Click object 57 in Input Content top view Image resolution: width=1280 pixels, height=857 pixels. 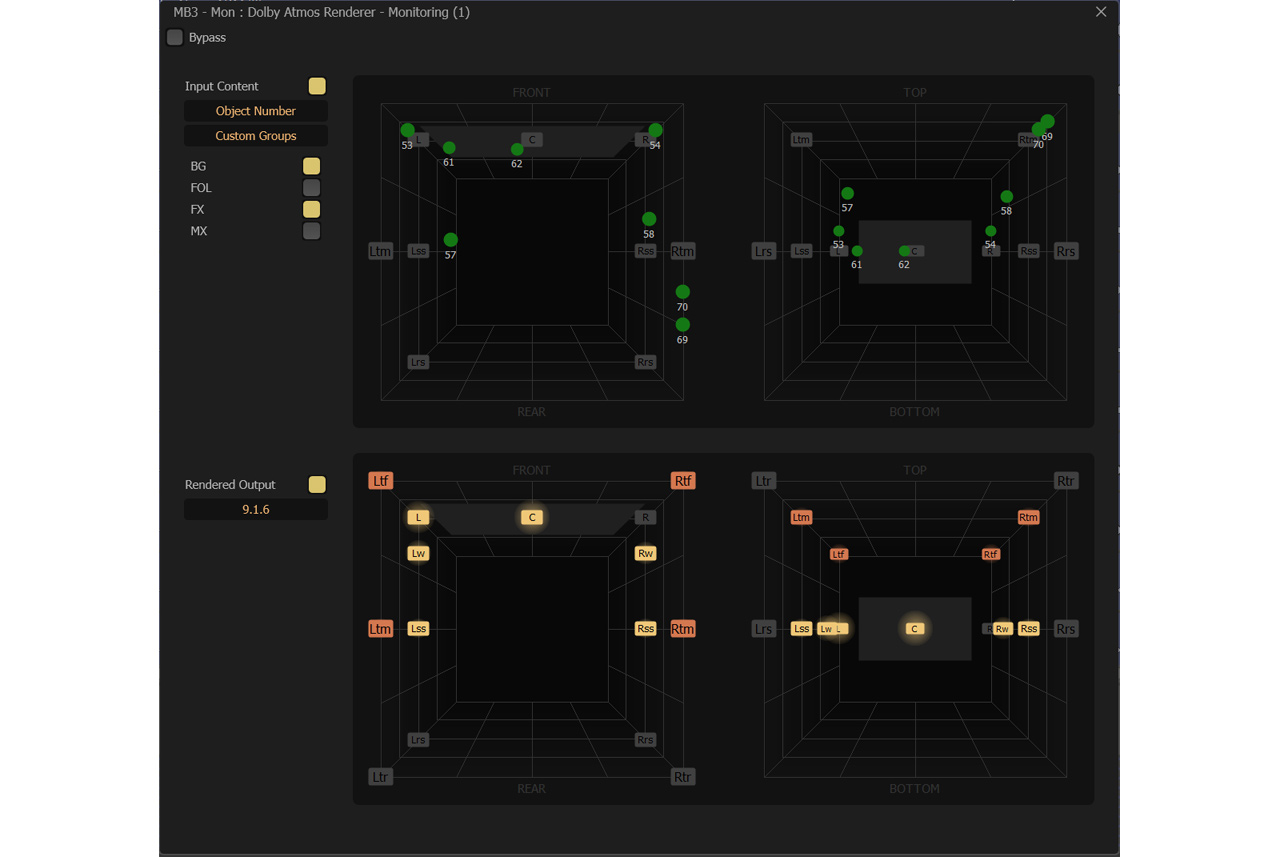tap(848, 193)
